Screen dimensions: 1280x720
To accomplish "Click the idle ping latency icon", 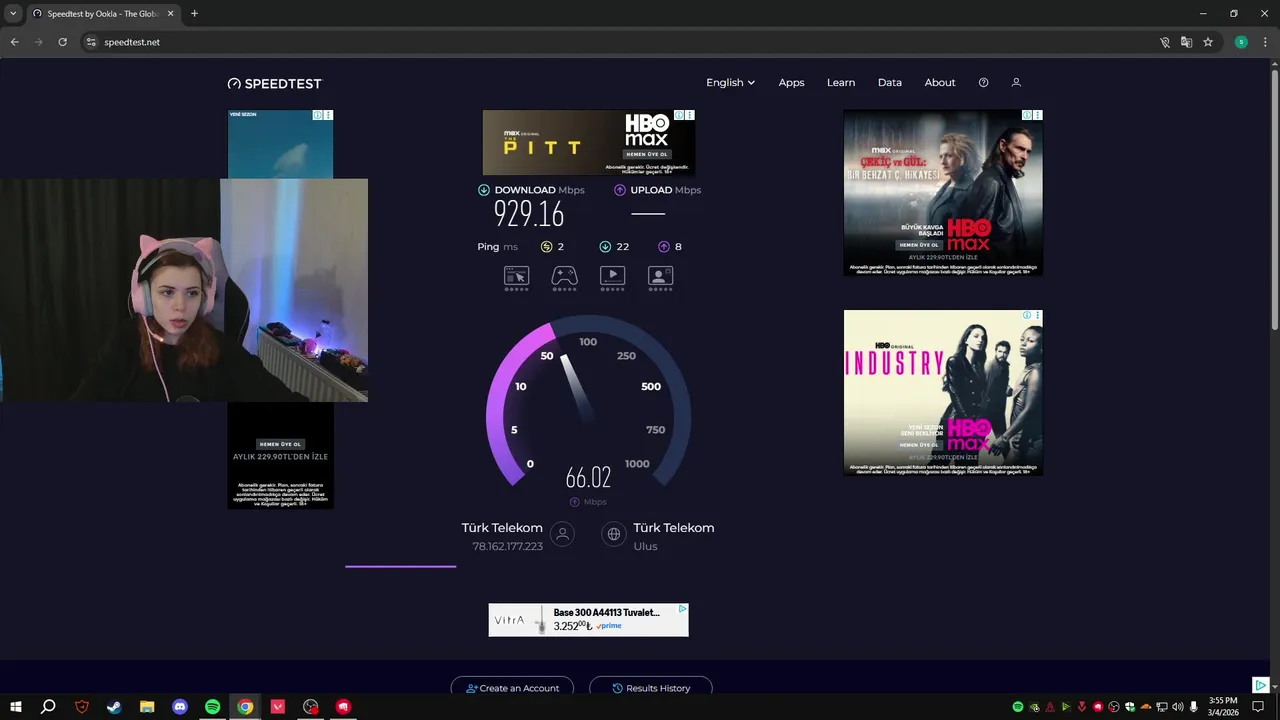I will [x=546, y=247].
